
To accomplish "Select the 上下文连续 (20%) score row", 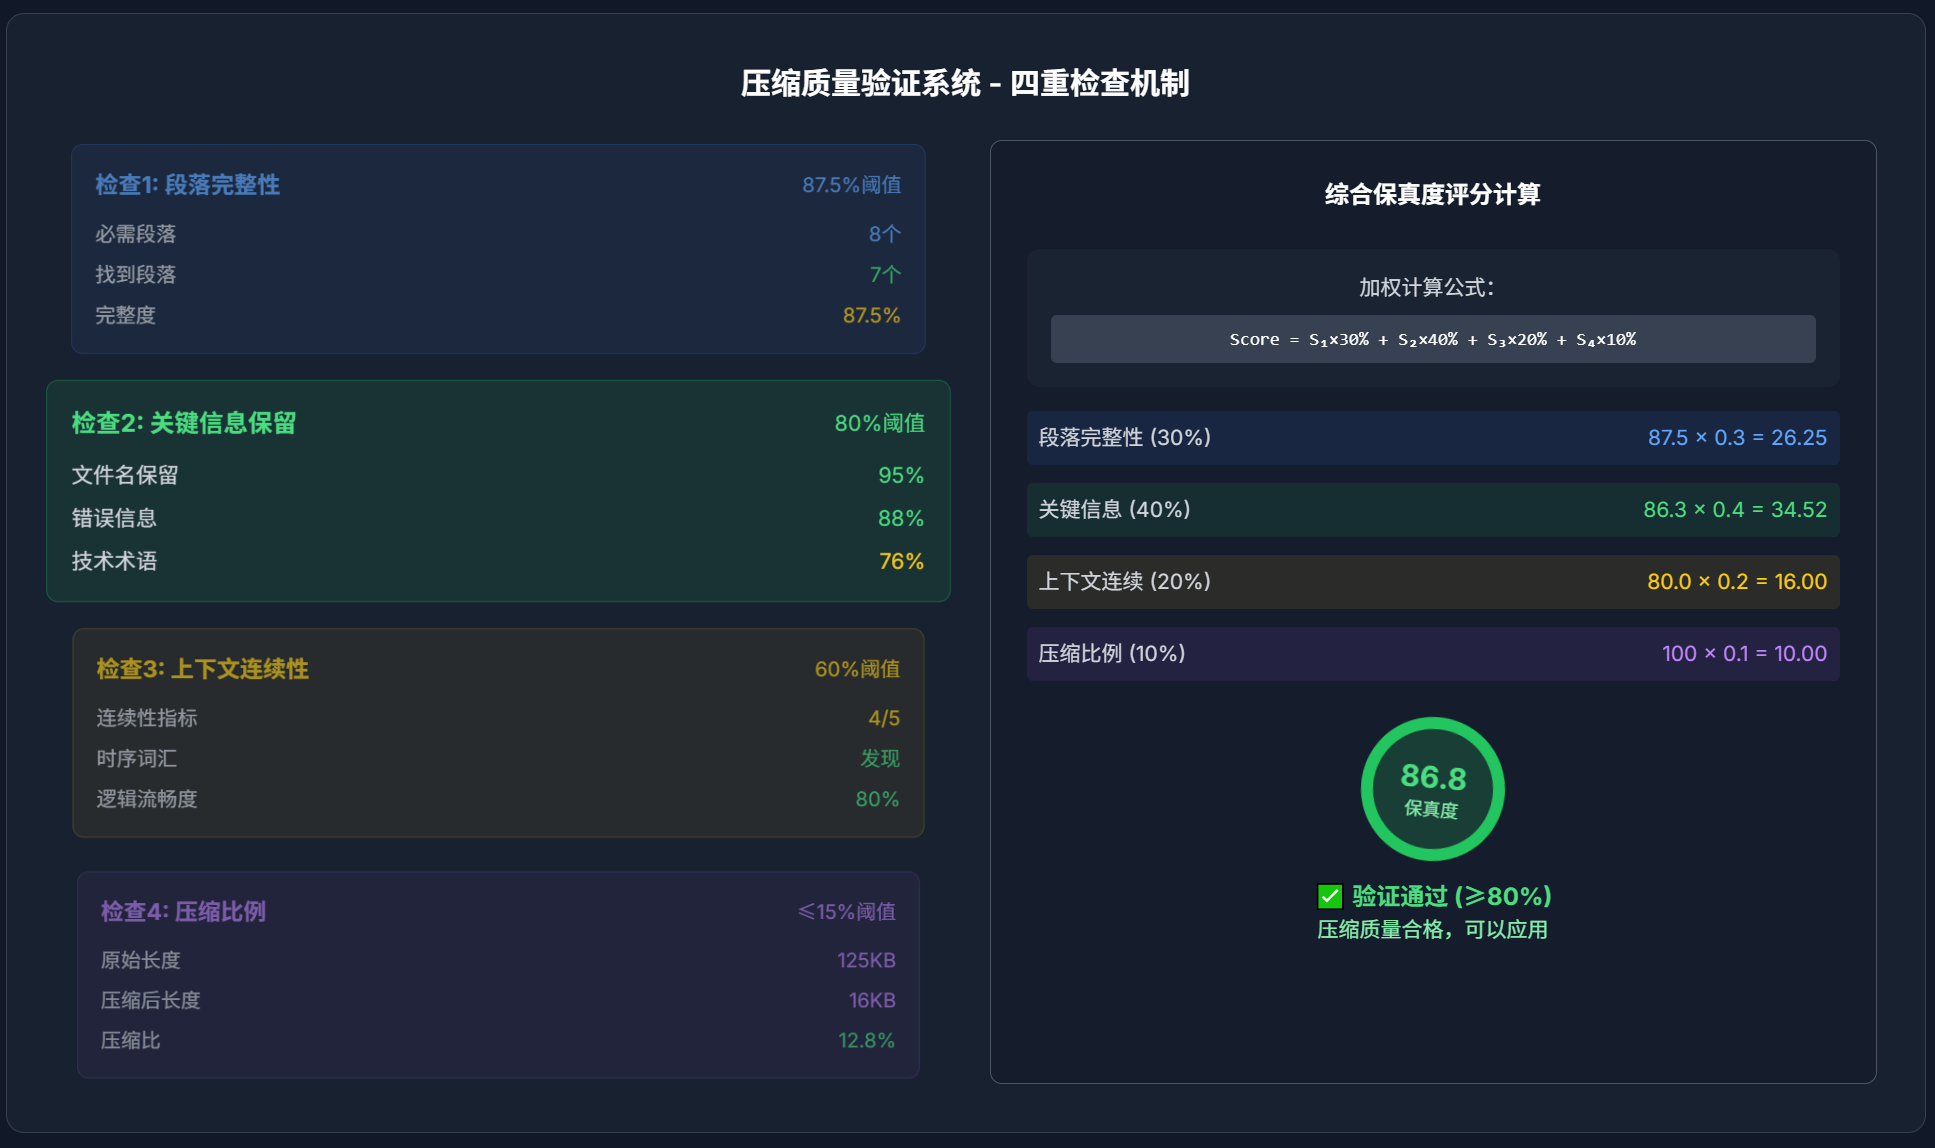I will click(1432, 582).
